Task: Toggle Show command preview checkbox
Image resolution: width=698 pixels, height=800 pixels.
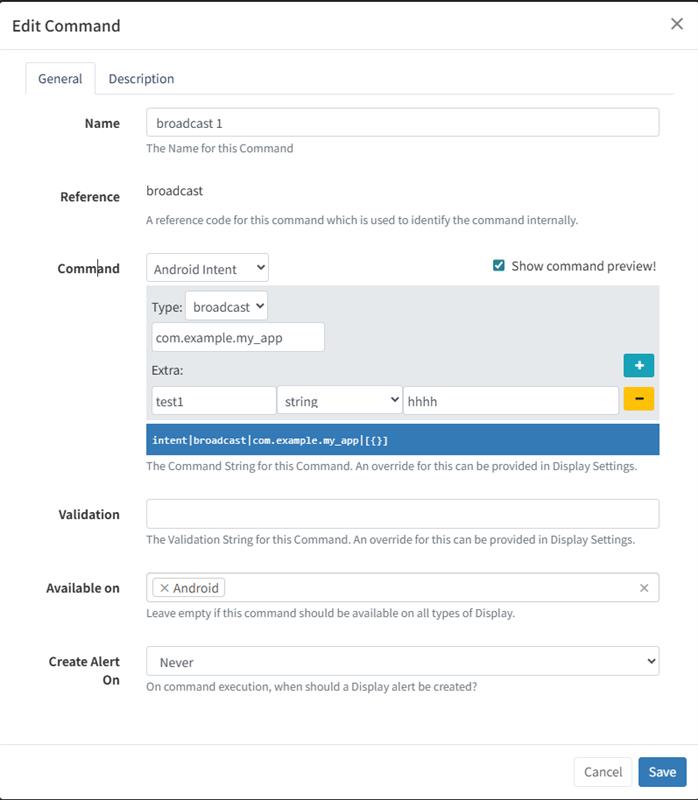Action: tap(499, 266)
